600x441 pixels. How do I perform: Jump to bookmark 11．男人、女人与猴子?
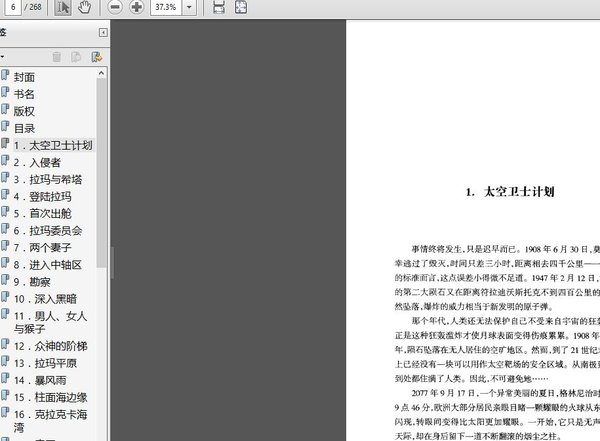pos(51,322)
